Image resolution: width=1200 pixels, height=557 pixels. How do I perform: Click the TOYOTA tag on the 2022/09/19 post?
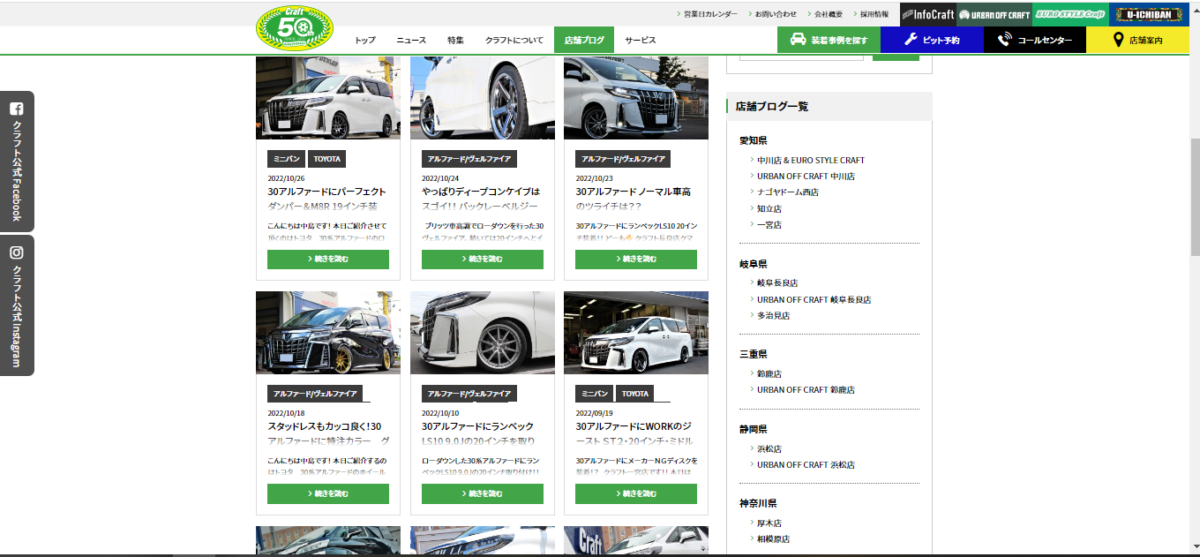pyautogui.click(x=634, y=394)
